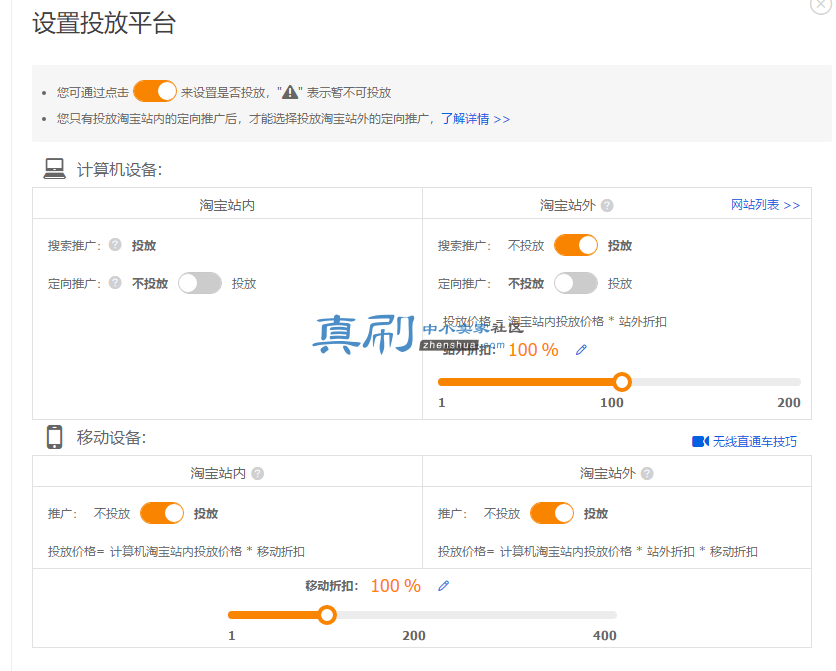Toggle computer 淘宝站外 定向推广 switch

(576, 283)
